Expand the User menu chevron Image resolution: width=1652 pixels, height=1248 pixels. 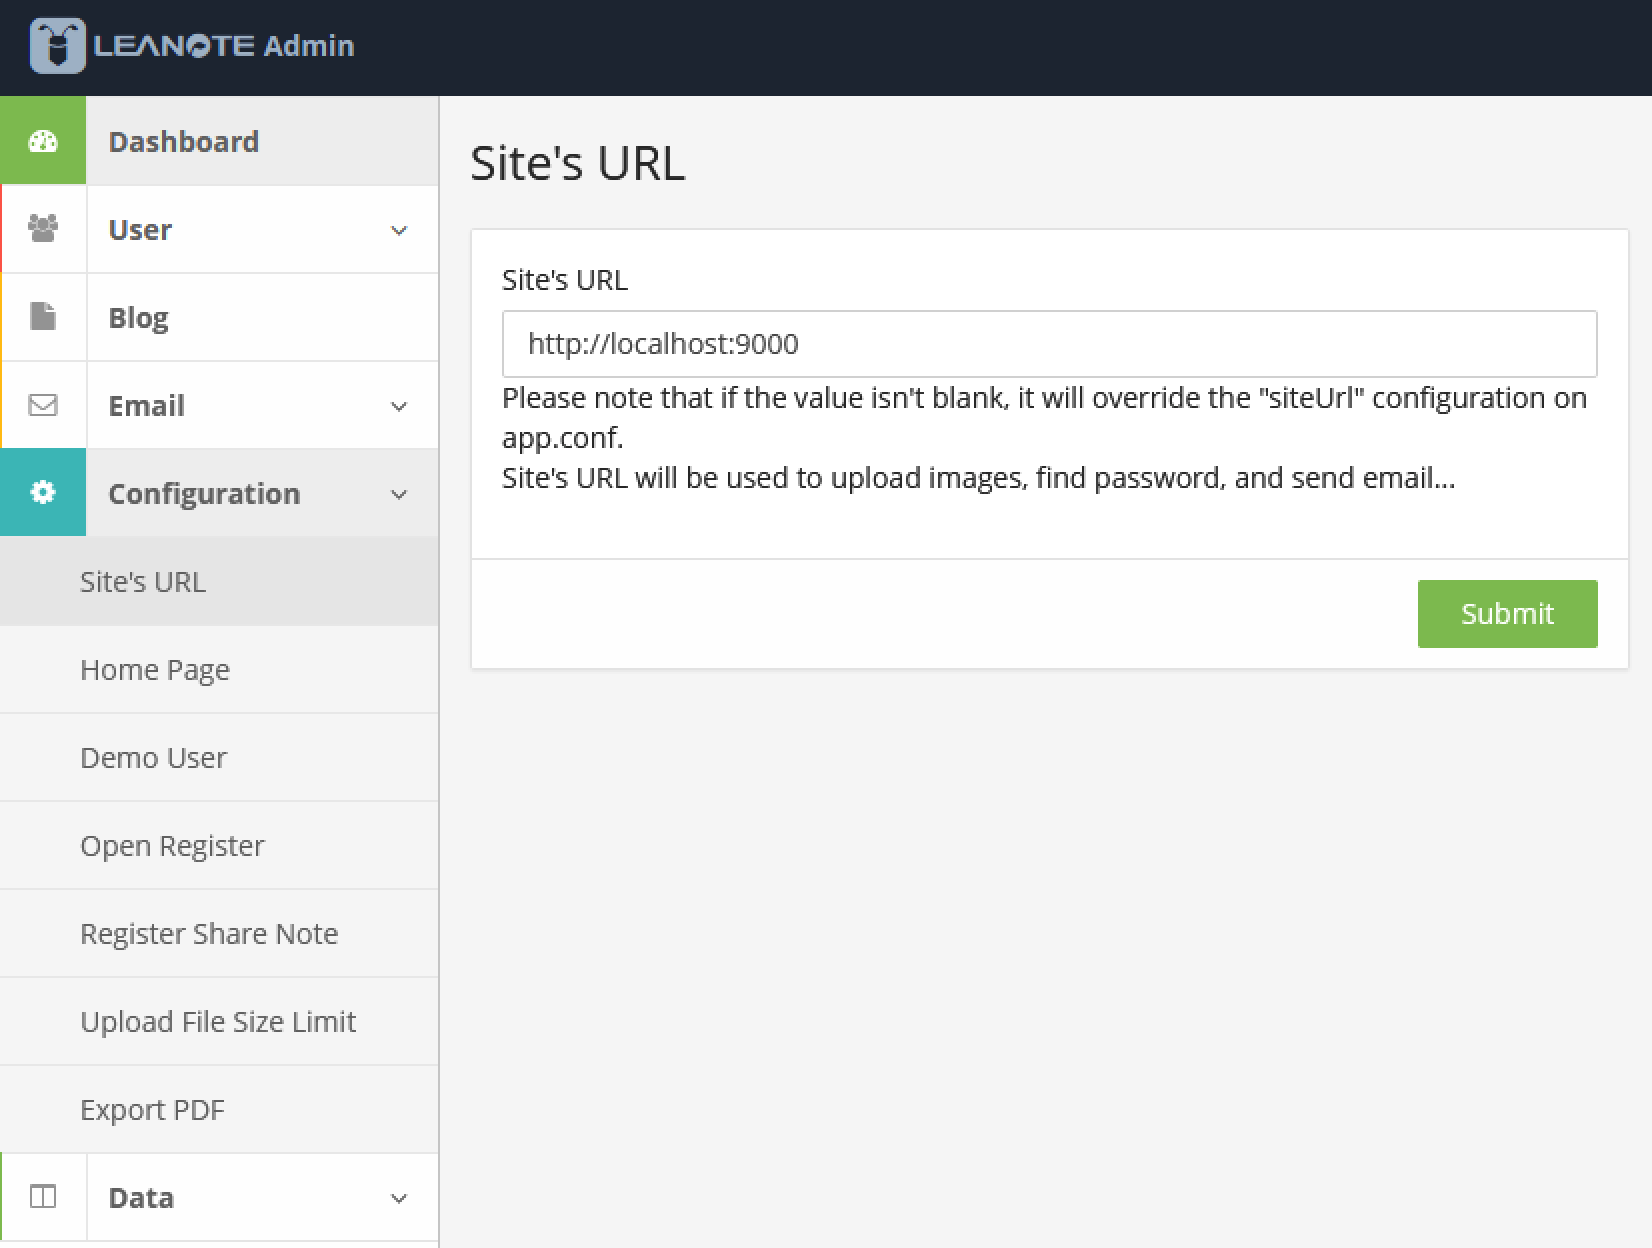pyautogui.click(x=399, y=231)
